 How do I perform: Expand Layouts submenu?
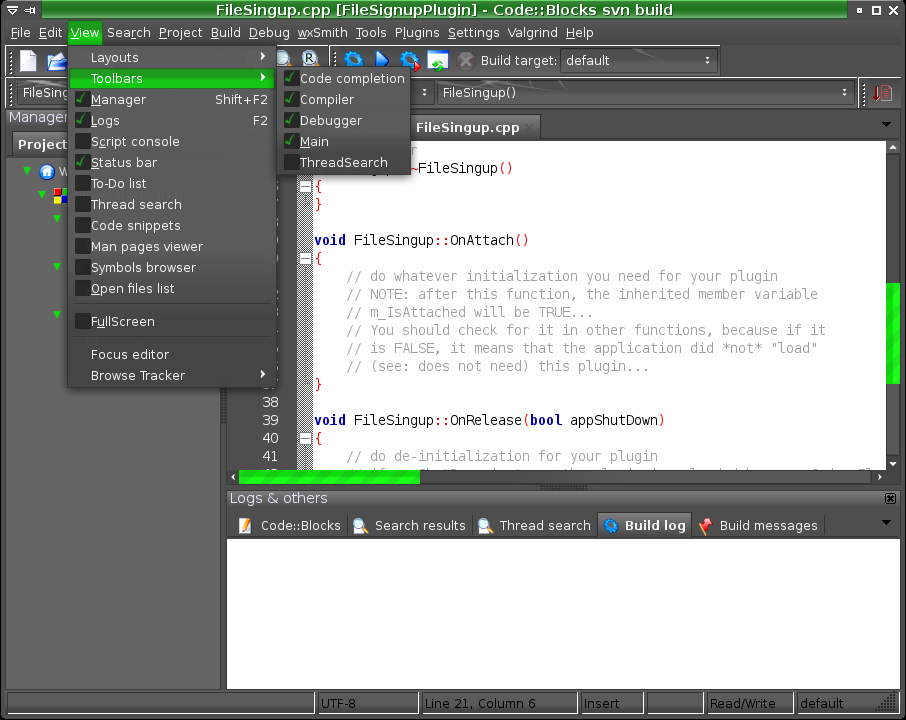click(x=172, y=57)
